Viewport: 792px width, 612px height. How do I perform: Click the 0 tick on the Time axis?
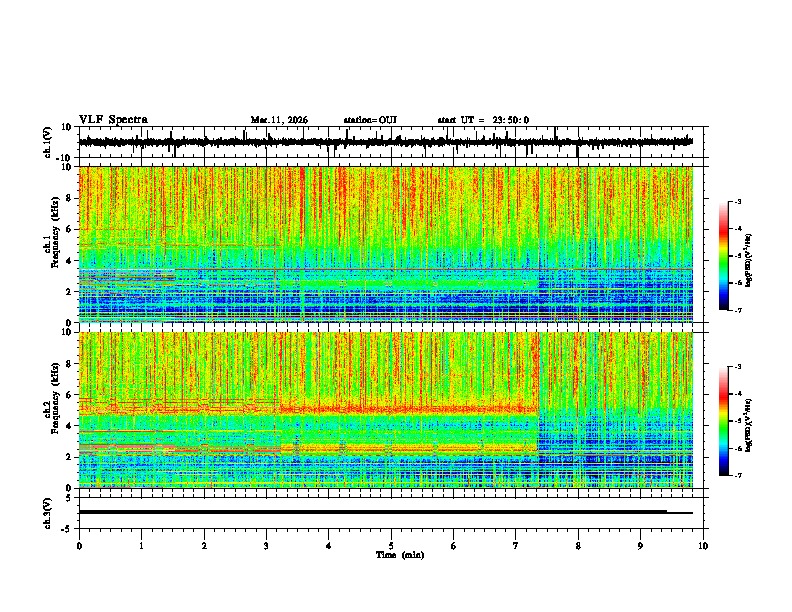tap(79, 546)
